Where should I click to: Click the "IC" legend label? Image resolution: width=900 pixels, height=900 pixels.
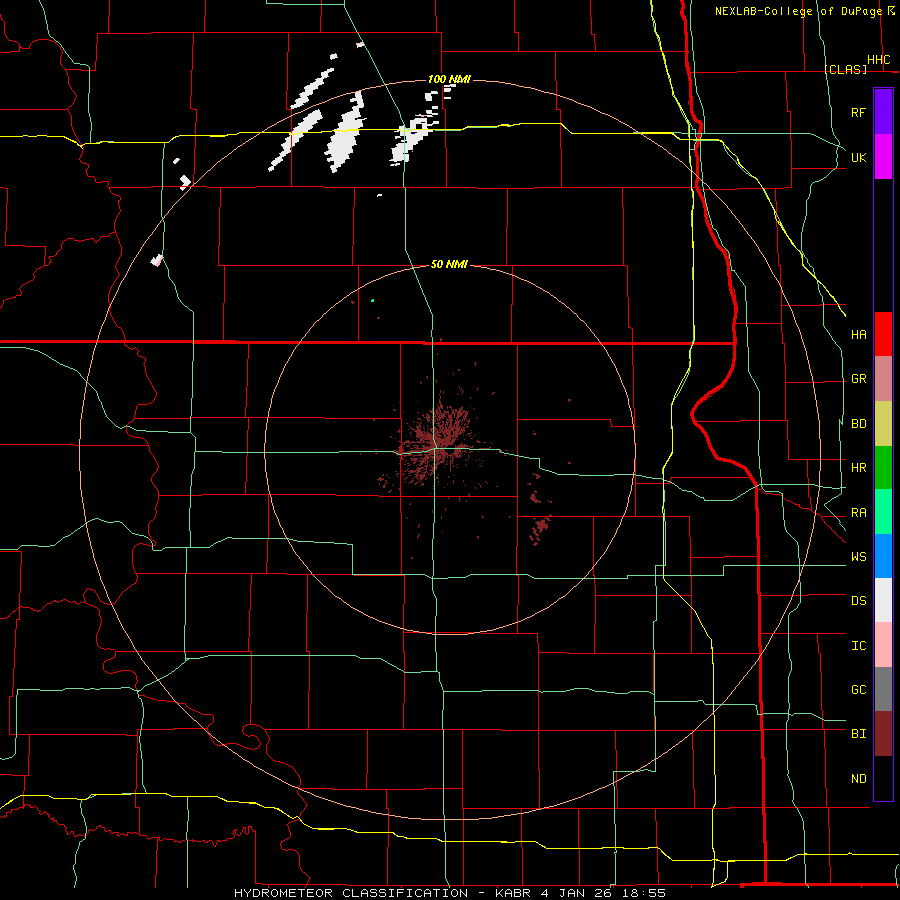click(858, 646)
